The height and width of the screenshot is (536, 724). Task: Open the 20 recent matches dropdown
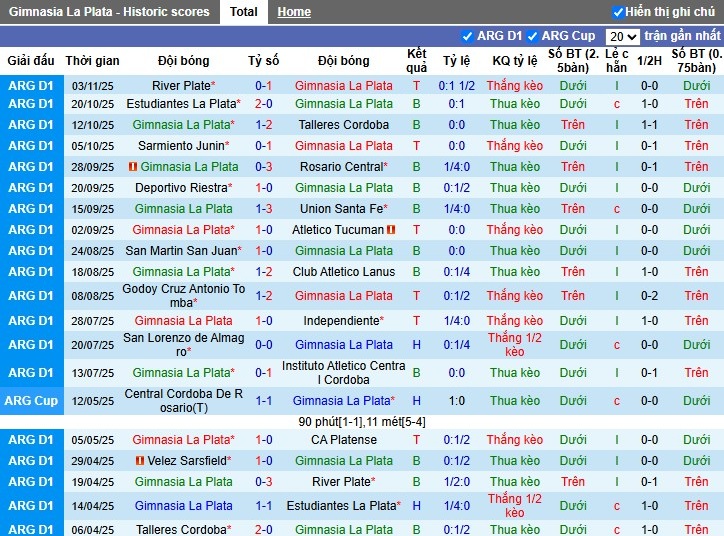622,36
